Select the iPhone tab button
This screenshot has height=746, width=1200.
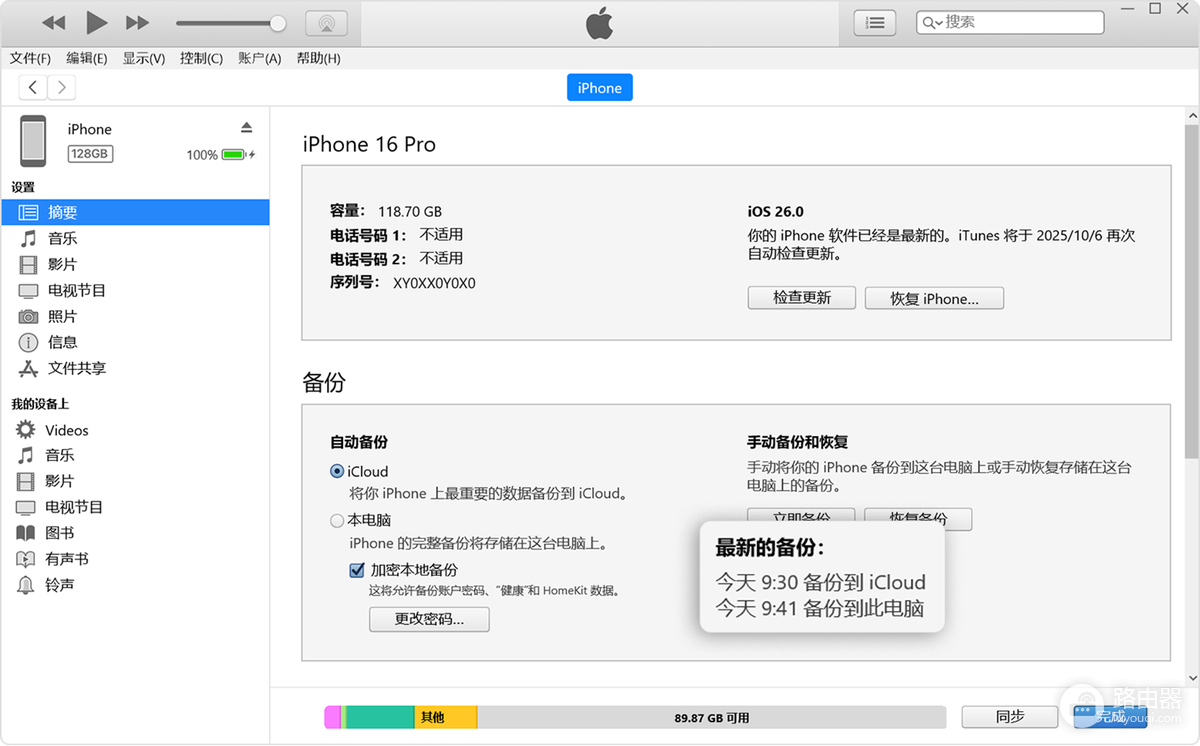[600, 88]
